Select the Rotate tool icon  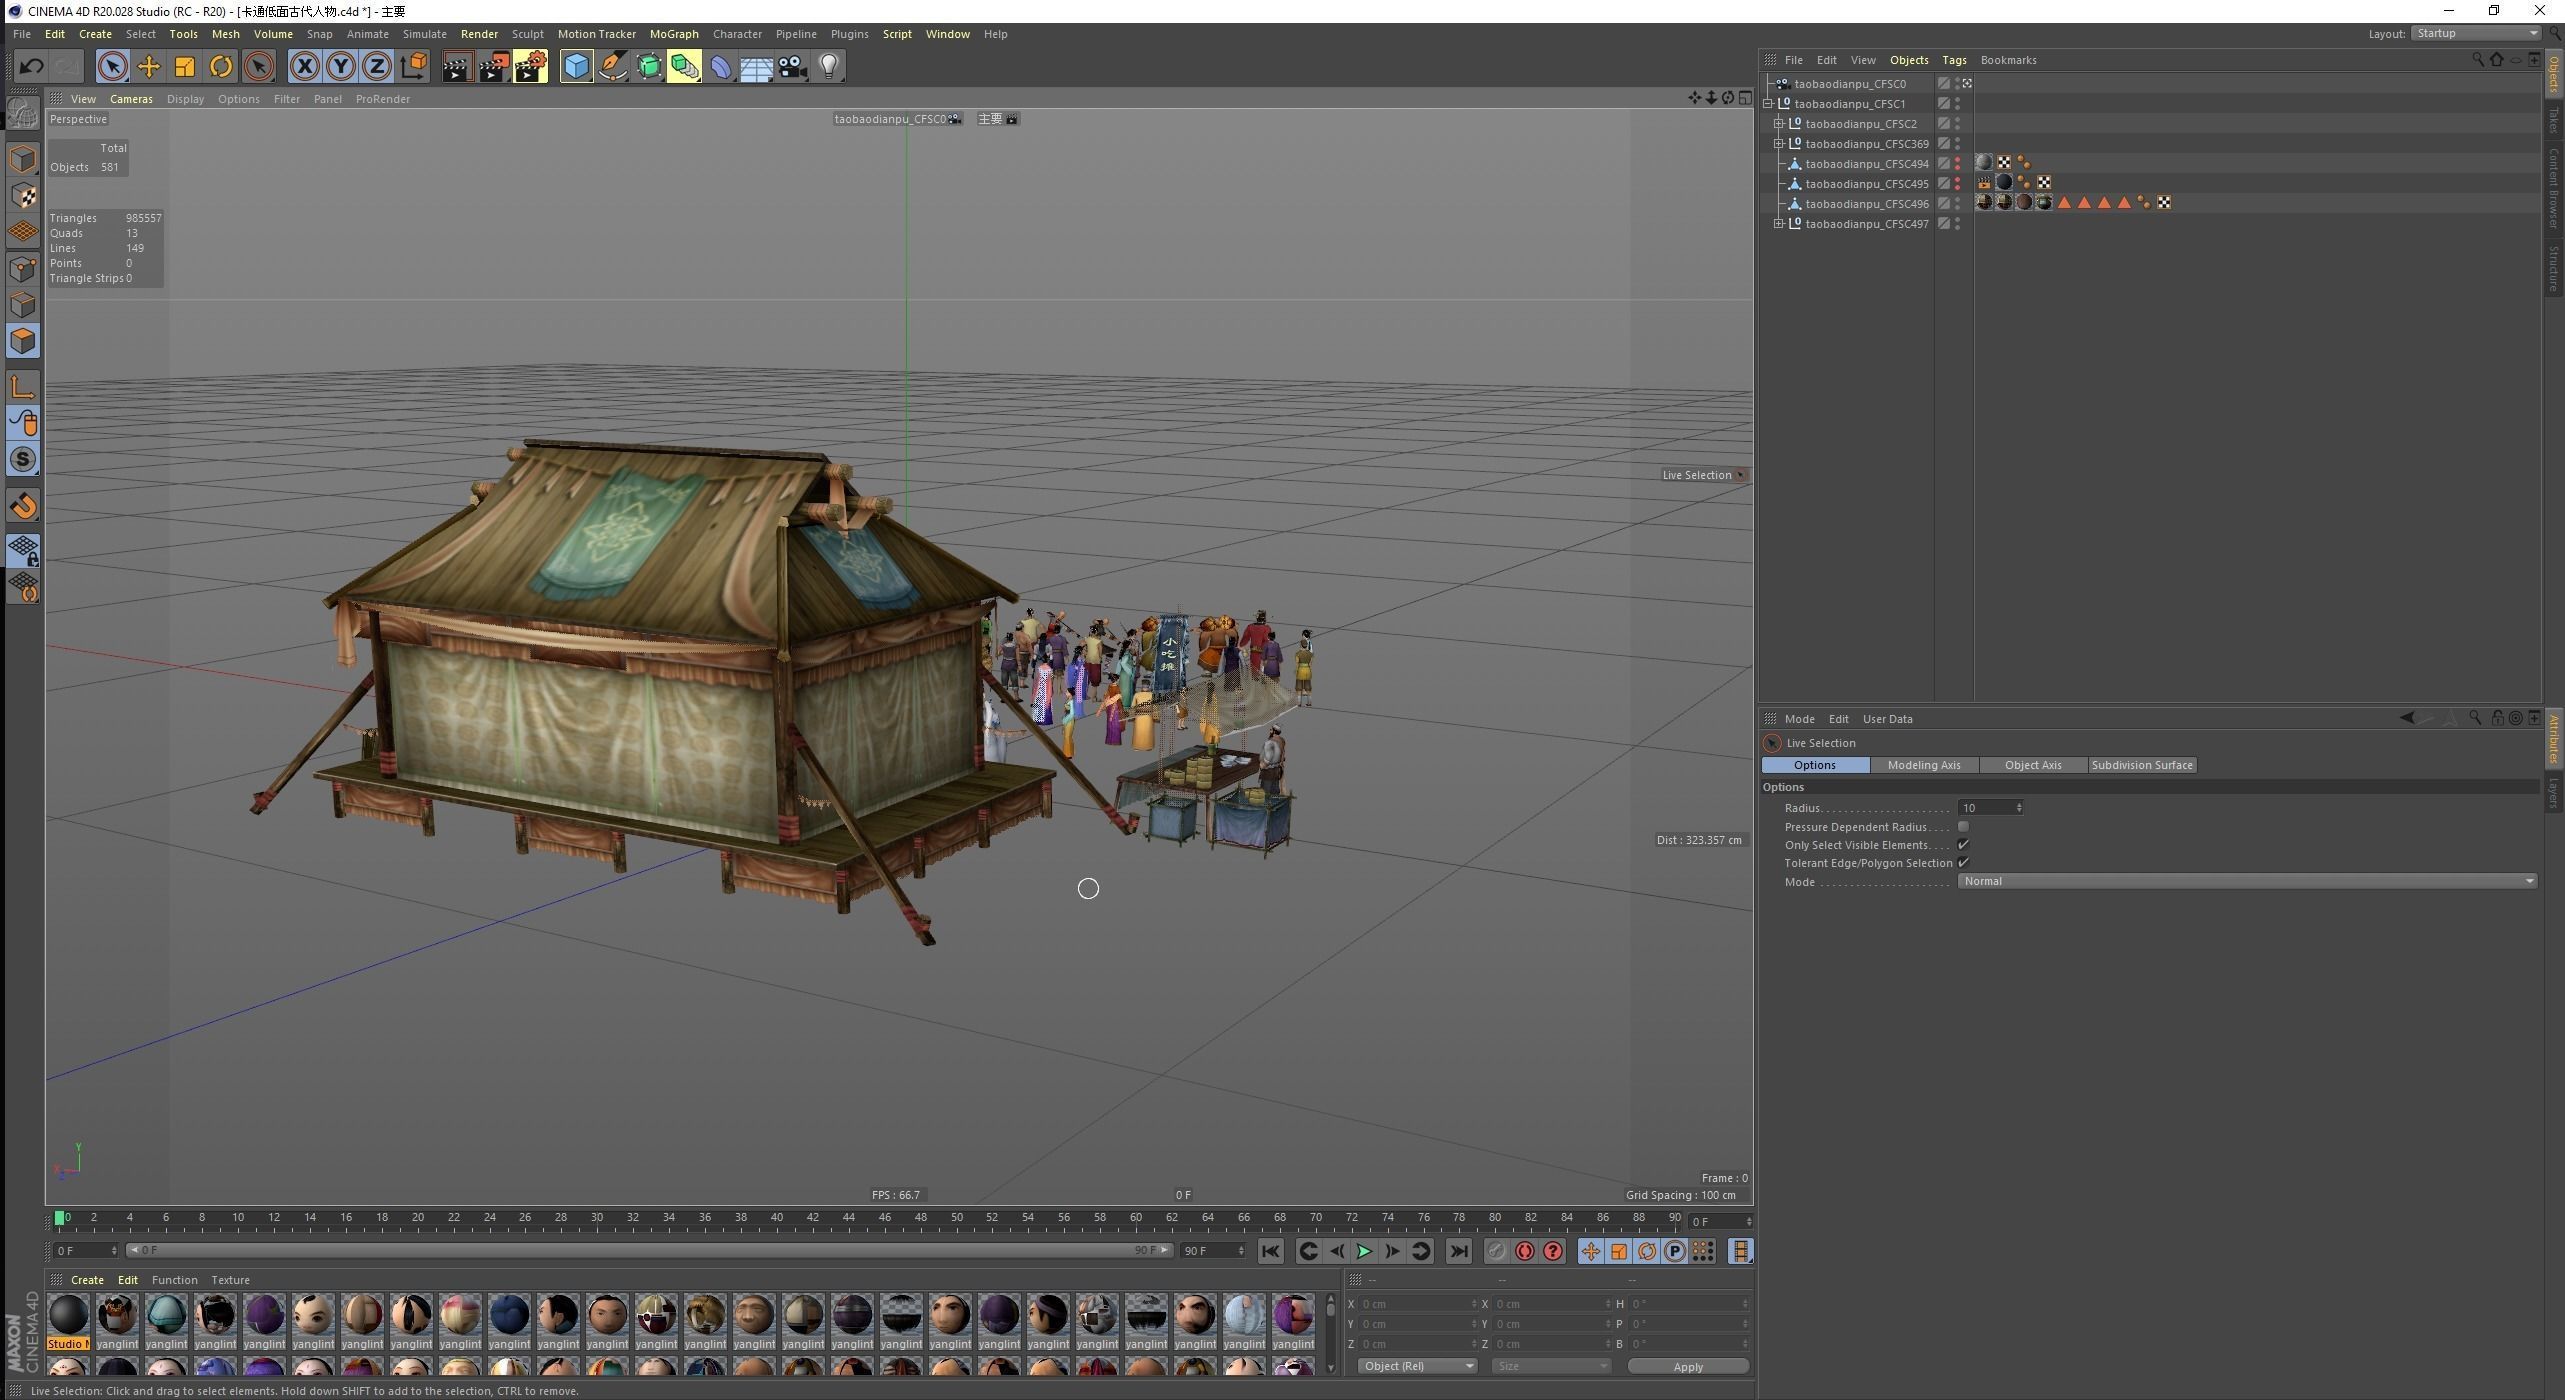221,67
